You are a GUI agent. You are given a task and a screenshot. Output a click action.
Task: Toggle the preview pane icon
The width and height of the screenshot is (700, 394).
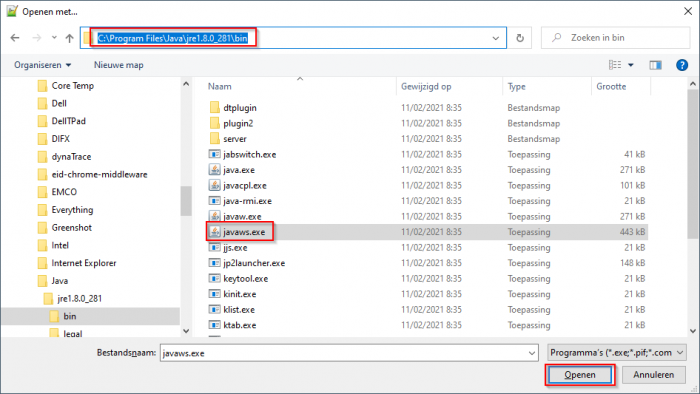(655, 65)
